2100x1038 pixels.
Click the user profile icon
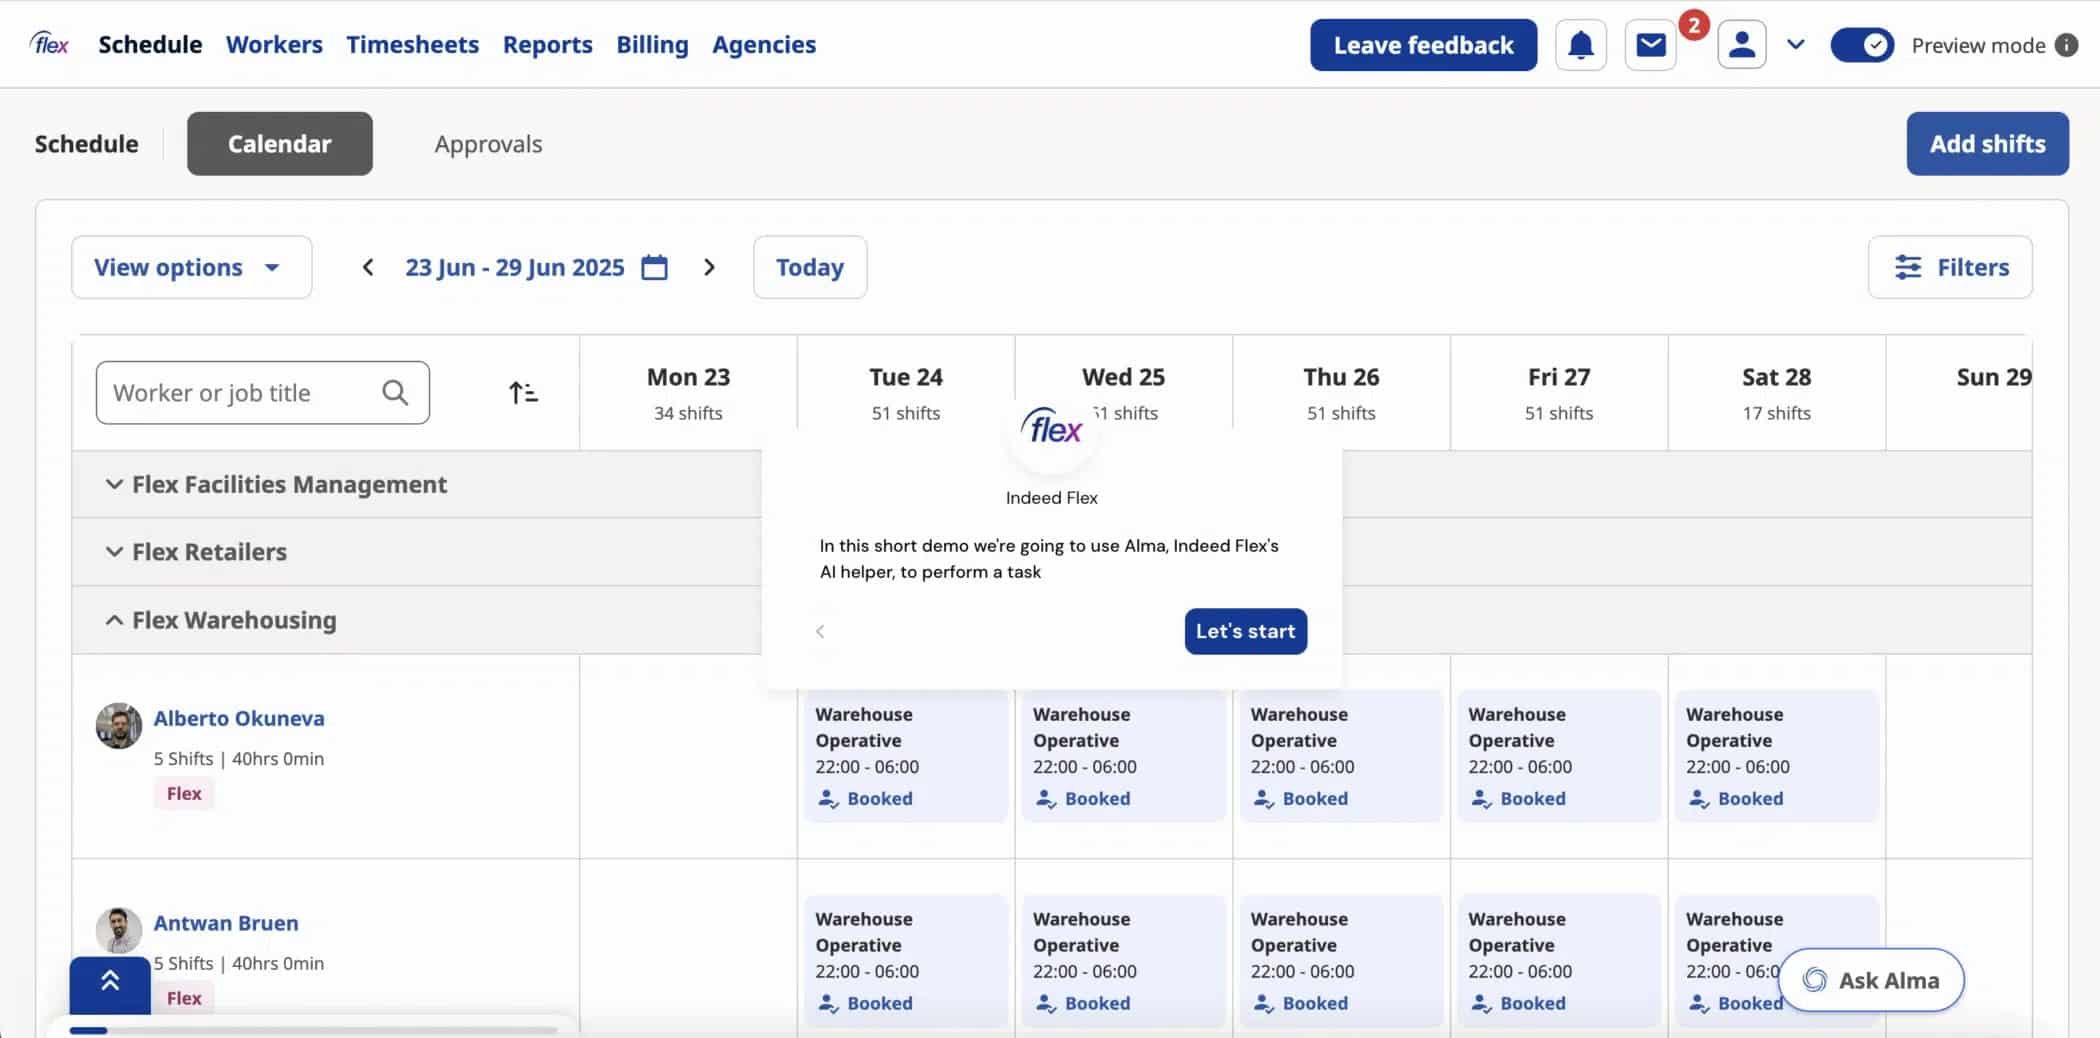(1741, 45)
